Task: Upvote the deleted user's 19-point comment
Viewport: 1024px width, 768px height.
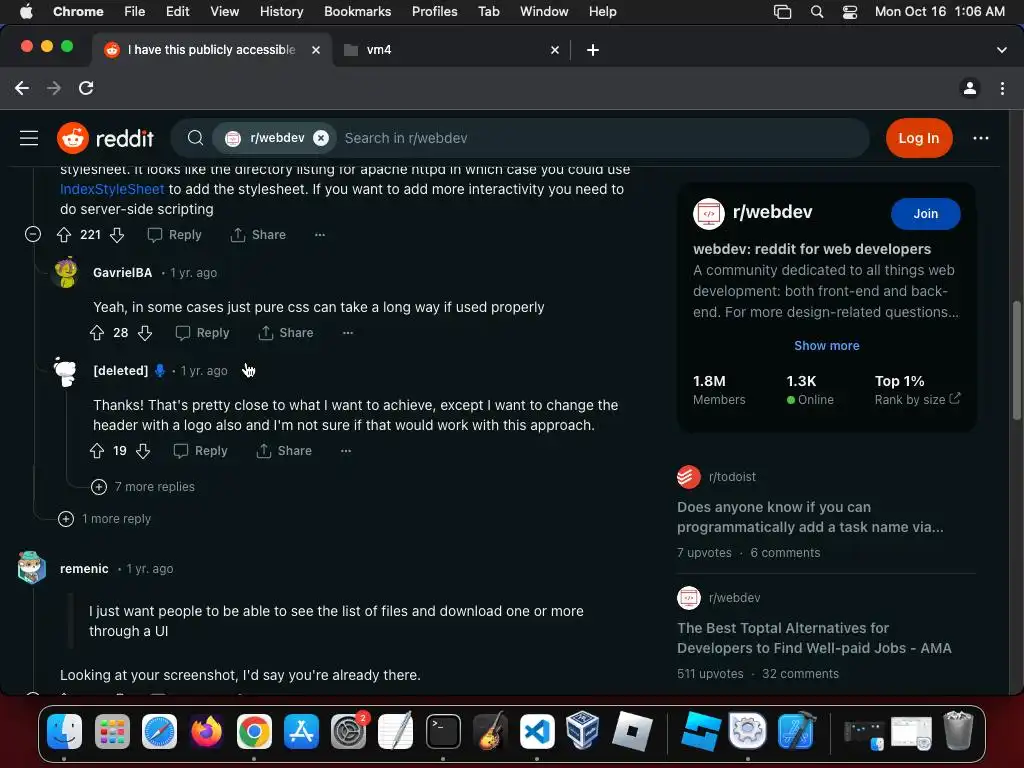Action: pyautogui.click(x=97, y=451)
